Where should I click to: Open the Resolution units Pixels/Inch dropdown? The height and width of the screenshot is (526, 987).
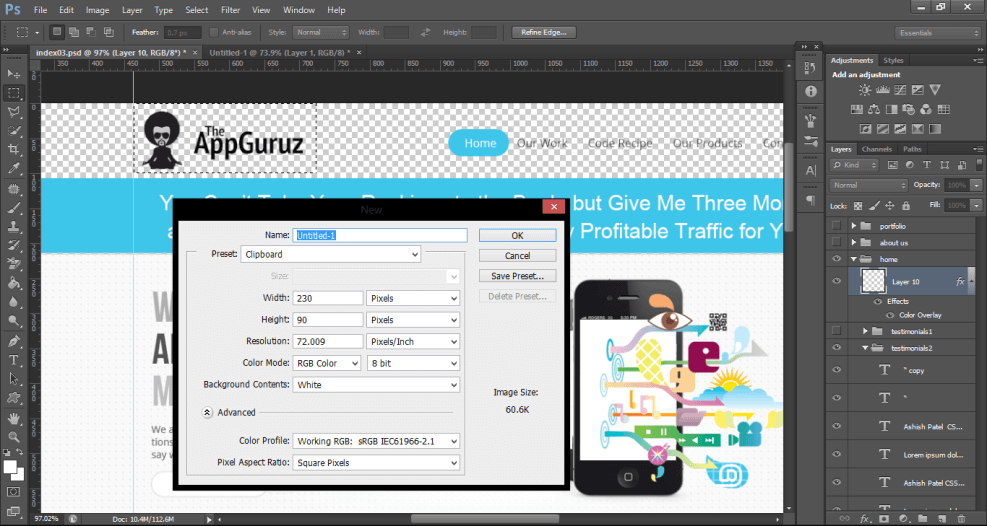[413, 342]
